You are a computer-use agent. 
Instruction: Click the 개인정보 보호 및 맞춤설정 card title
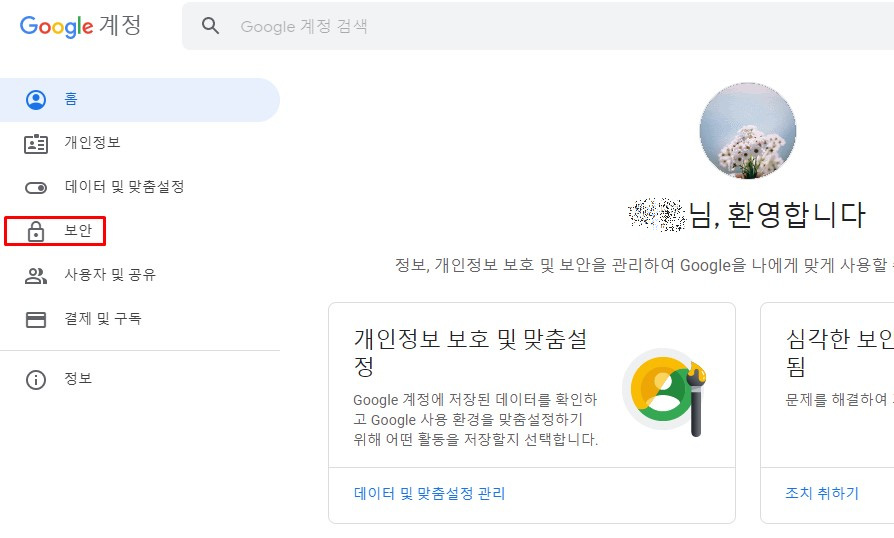click(x=470, y=352)
